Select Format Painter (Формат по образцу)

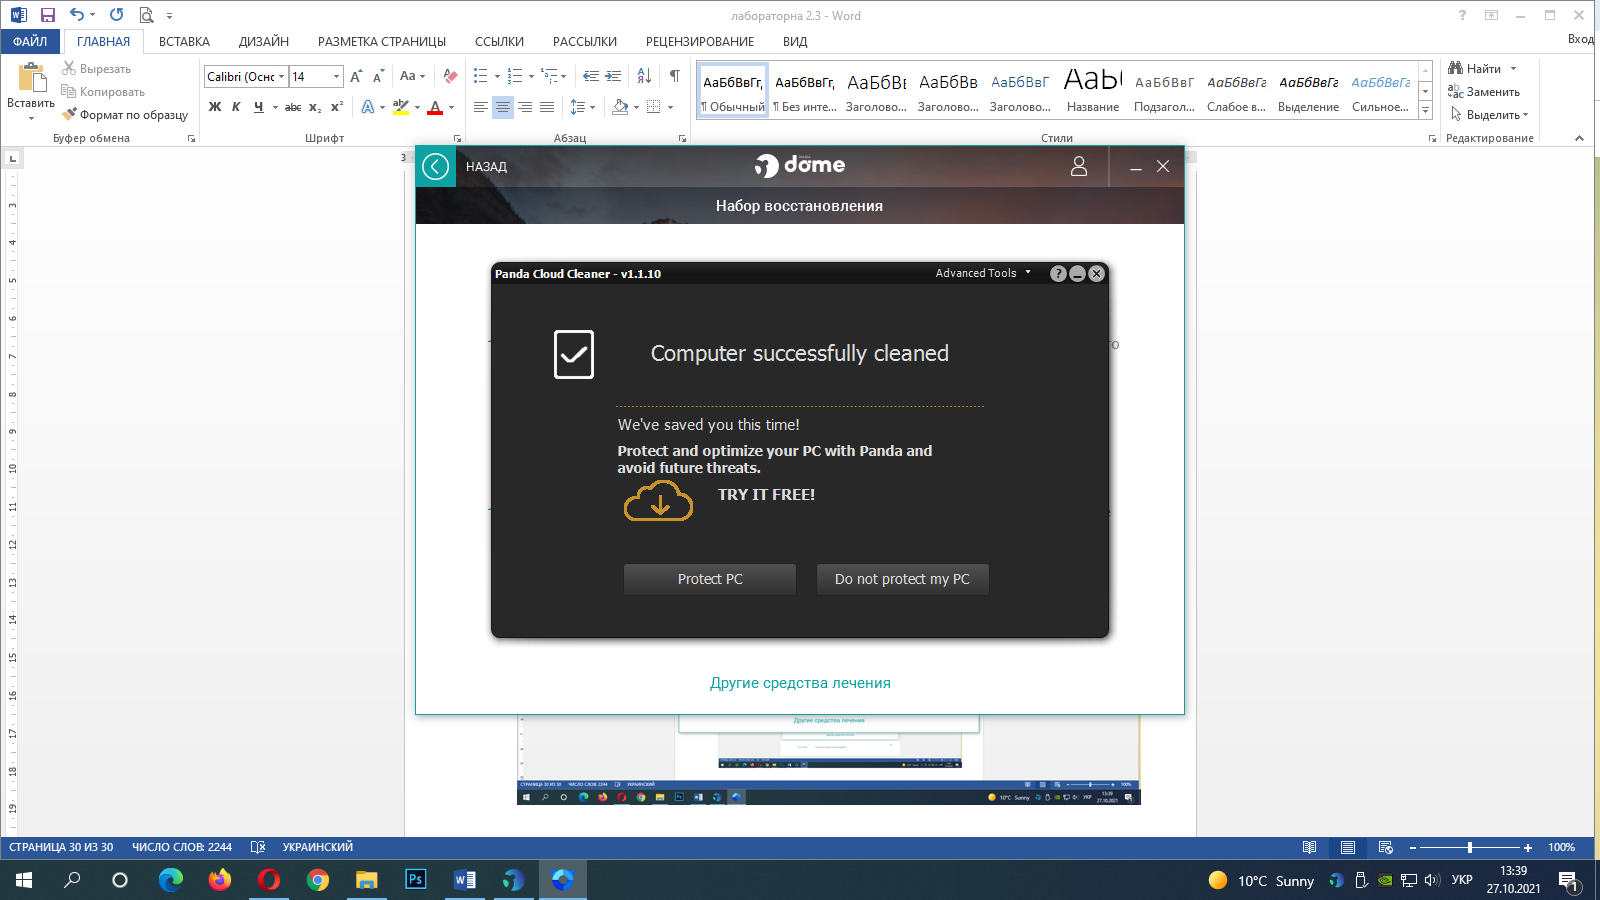click(x=125, y=115)
